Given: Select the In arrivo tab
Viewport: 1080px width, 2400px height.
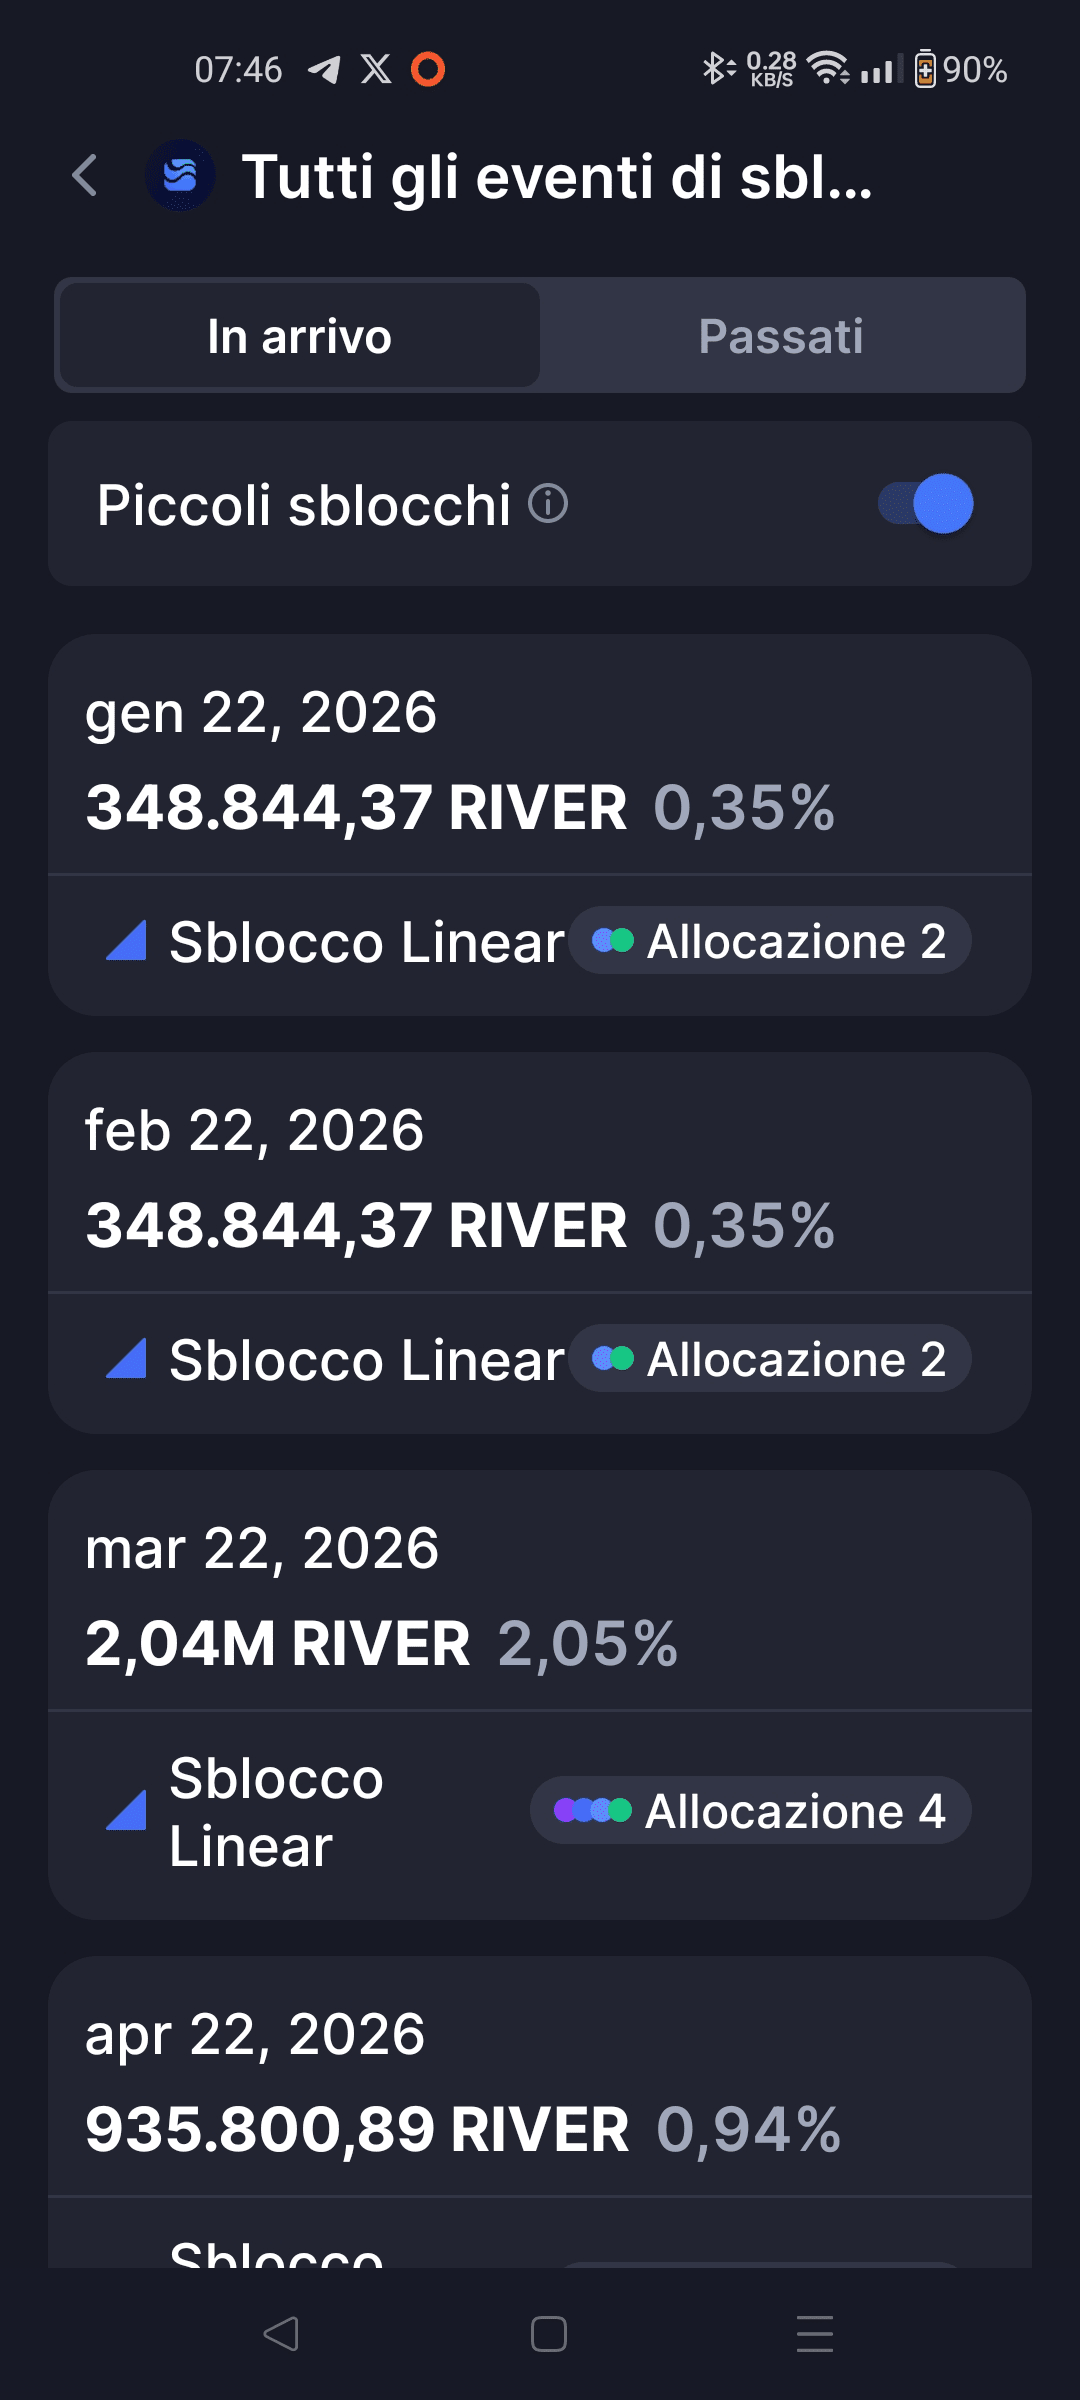Looking at the screenshot, I should [300, 336].
